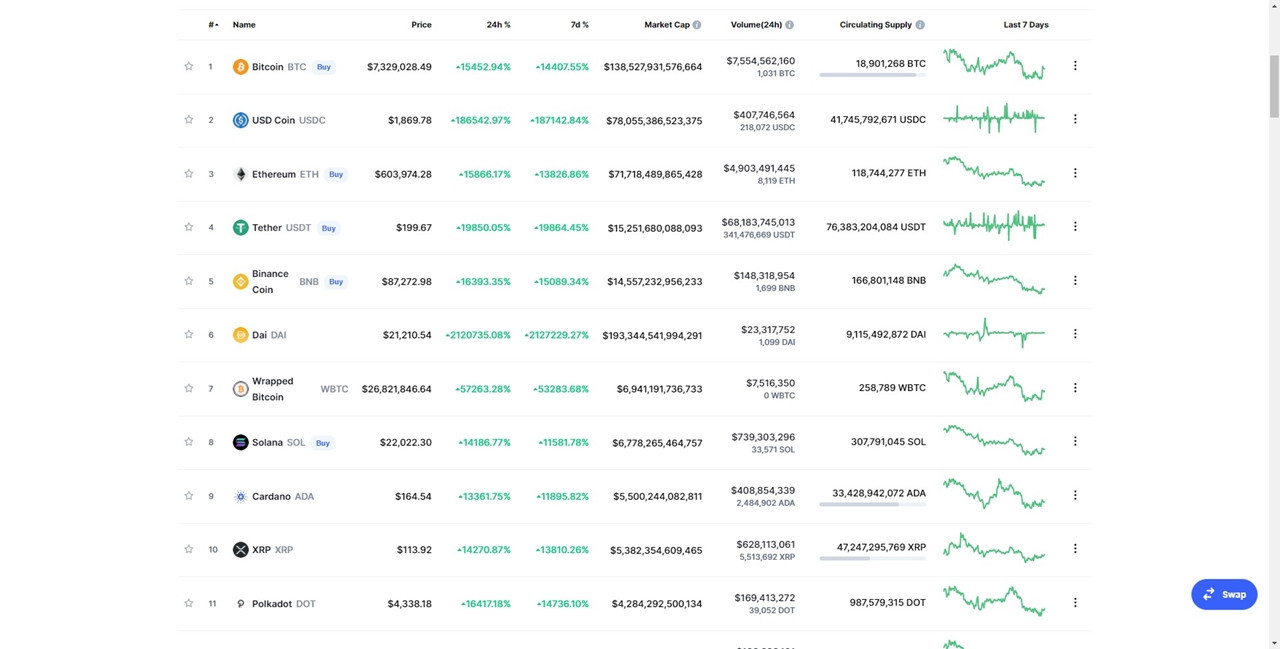
Task: Star Wrapped Bitcoin row
Action: tap(188, 388)
